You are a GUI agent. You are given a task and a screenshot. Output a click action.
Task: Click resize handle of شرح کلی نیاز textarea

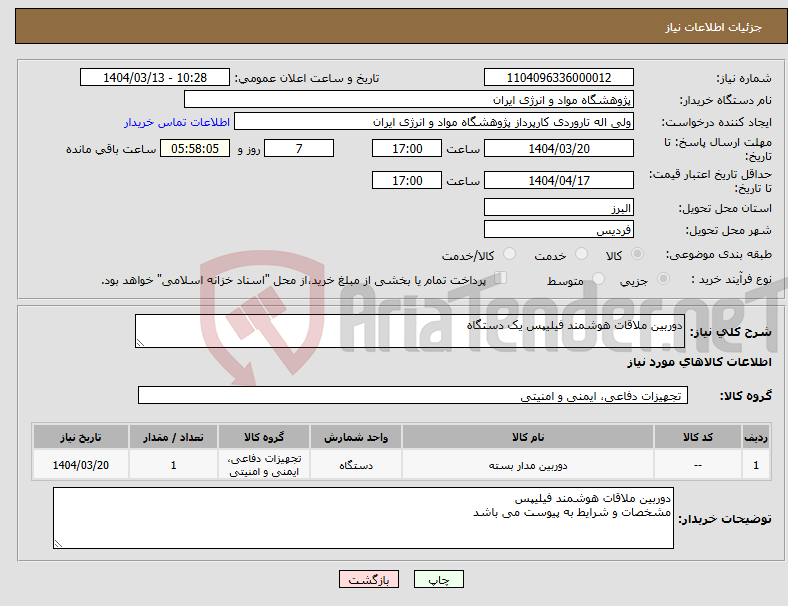140,343
